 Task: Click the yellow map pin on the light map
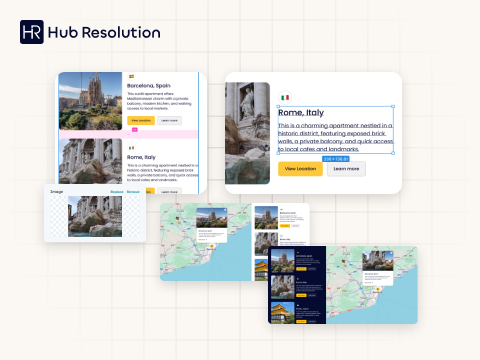[211, 247]
